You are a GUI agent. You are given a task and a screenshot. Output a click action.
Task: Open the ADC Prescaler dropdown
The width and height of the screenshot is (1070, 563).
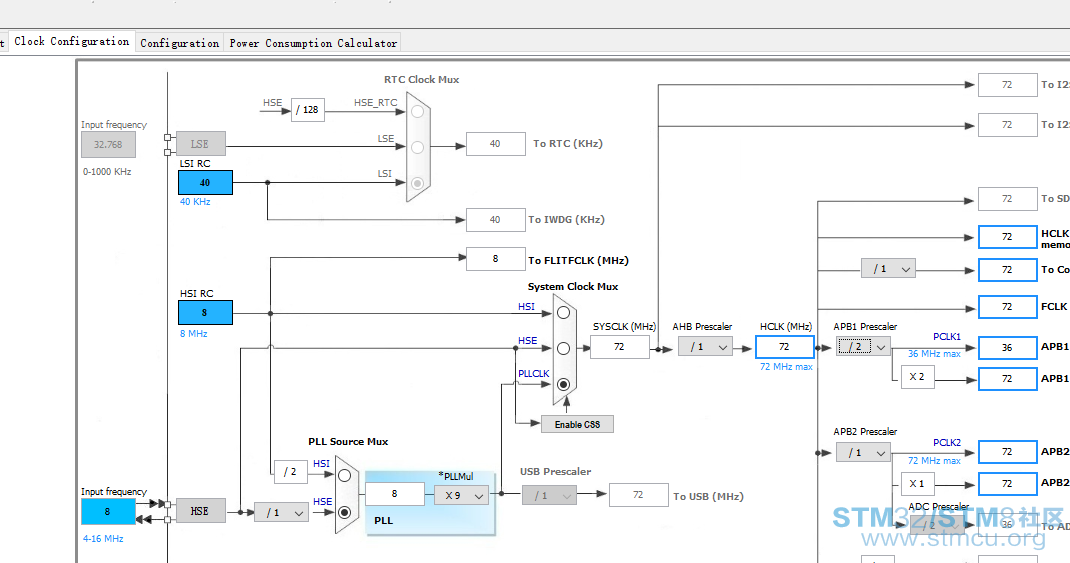(936, 525)
